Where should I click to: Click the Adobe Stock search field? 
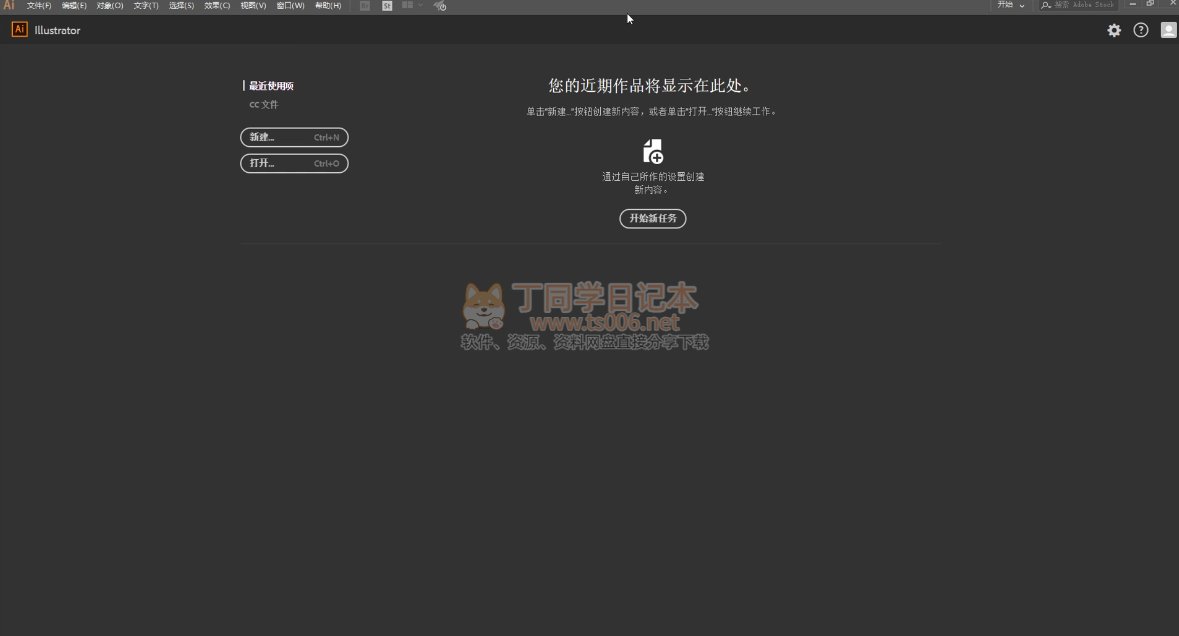1082,5
